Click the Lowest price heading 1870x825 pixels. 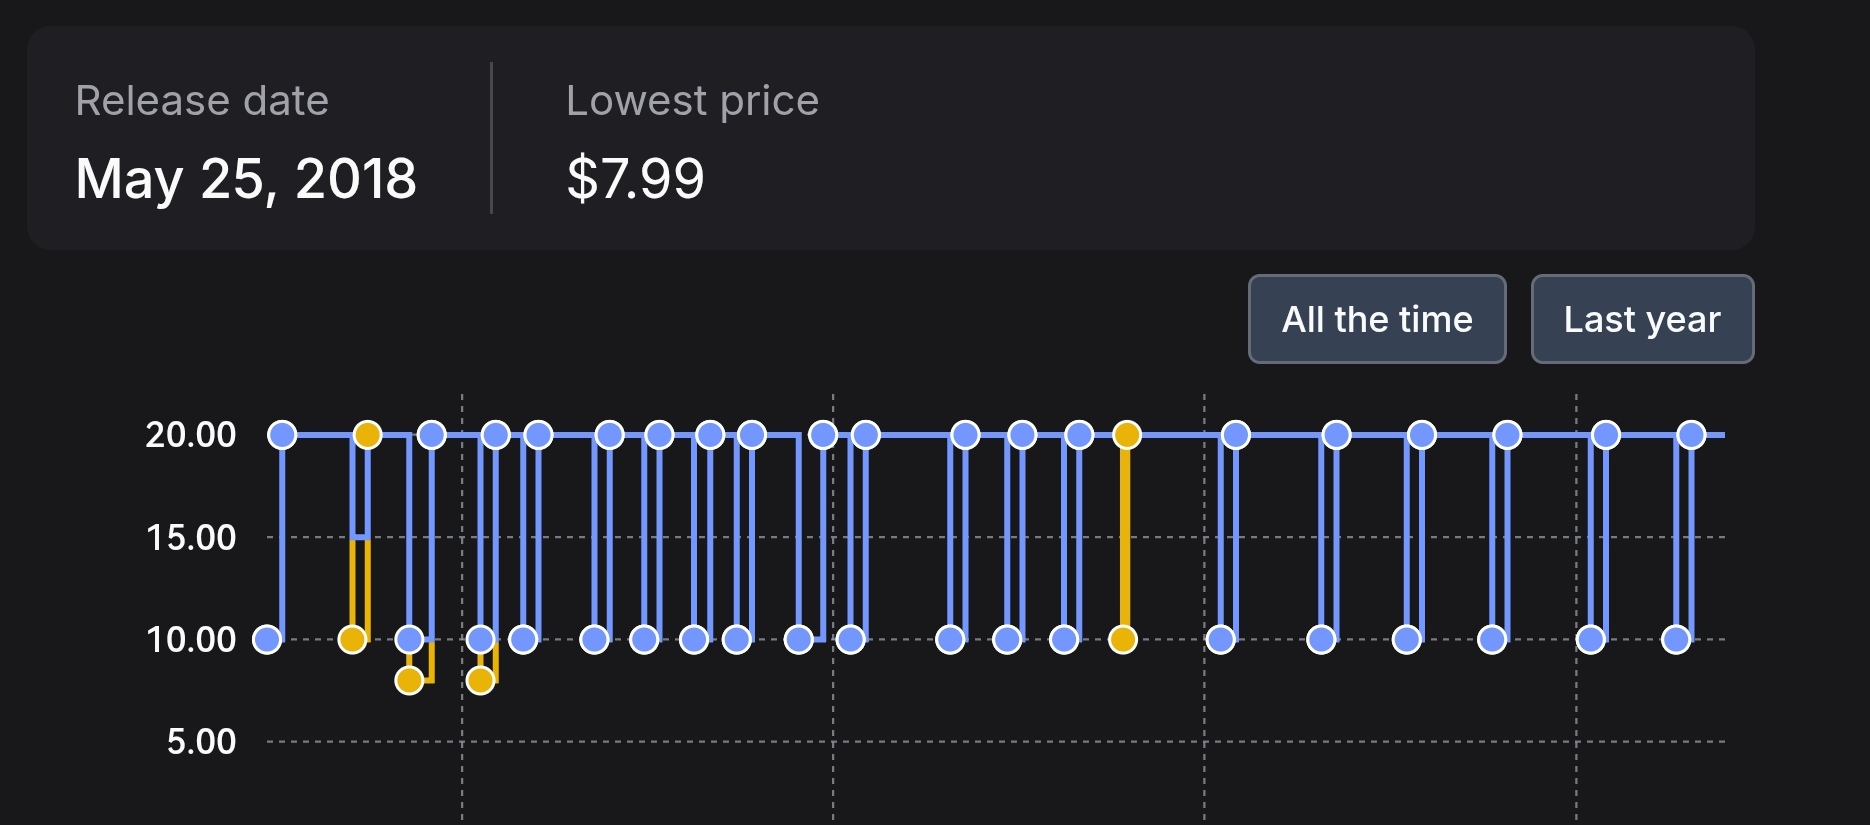(x=692, y=101)
